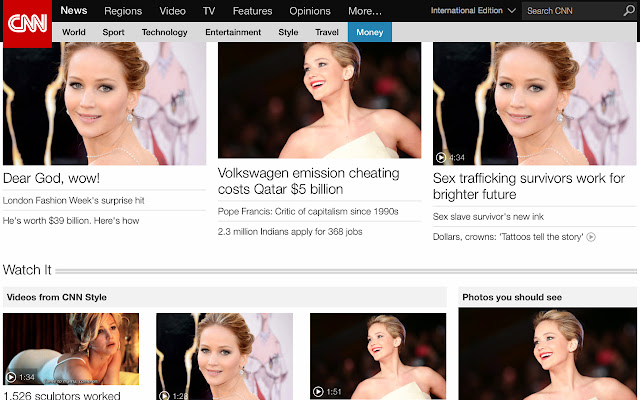Open Pope Francis critic of capitalism link
The image size is (640, 400).
[x=308, y=211]
